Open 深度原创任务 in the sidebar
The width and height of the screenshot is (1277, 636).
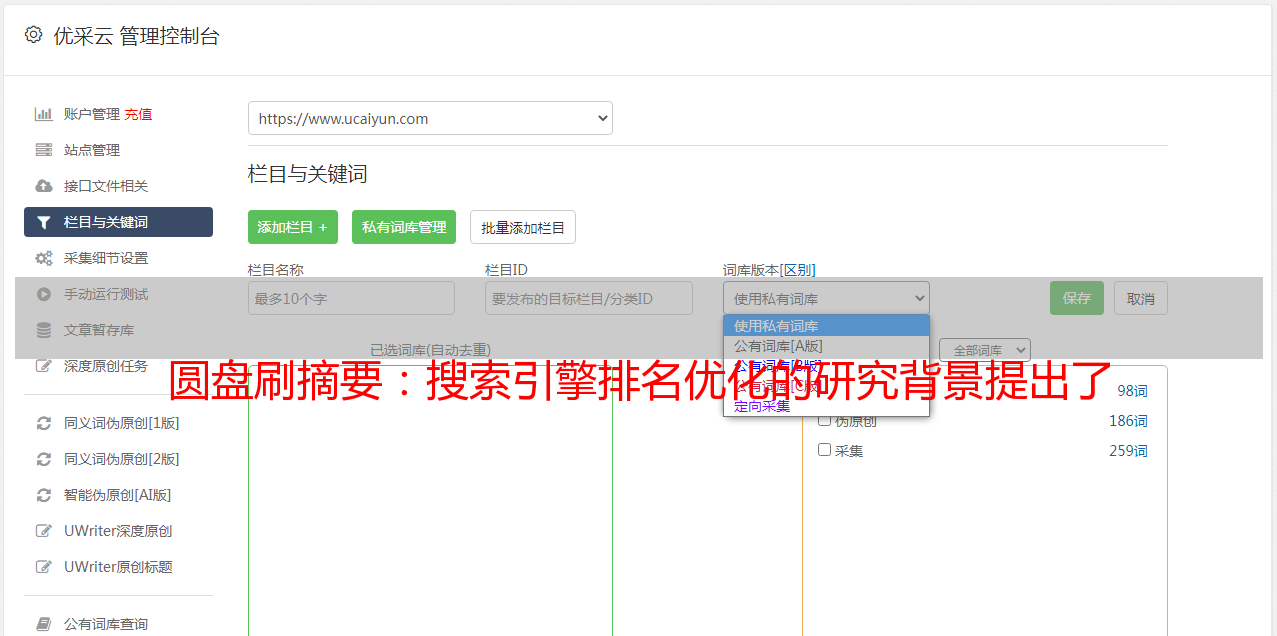pyautogui.click(x=106, y=366)
